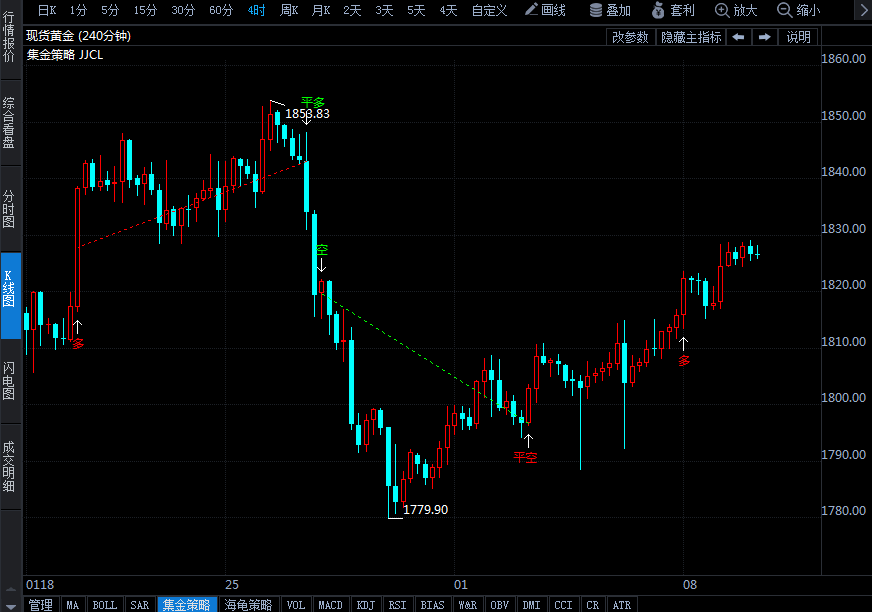Click the 缩小 zoom-out magnifier
The width and height of the screenshot is (872, 612).
coord(799,10)
